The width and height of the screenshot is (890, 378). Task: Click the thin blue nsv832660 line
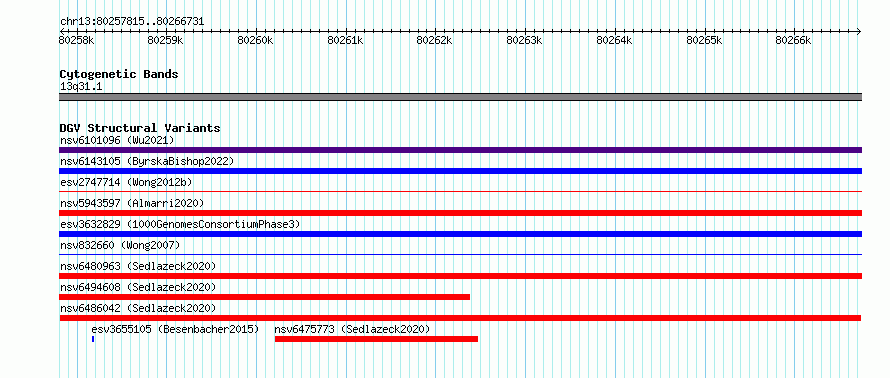[460, 255]
